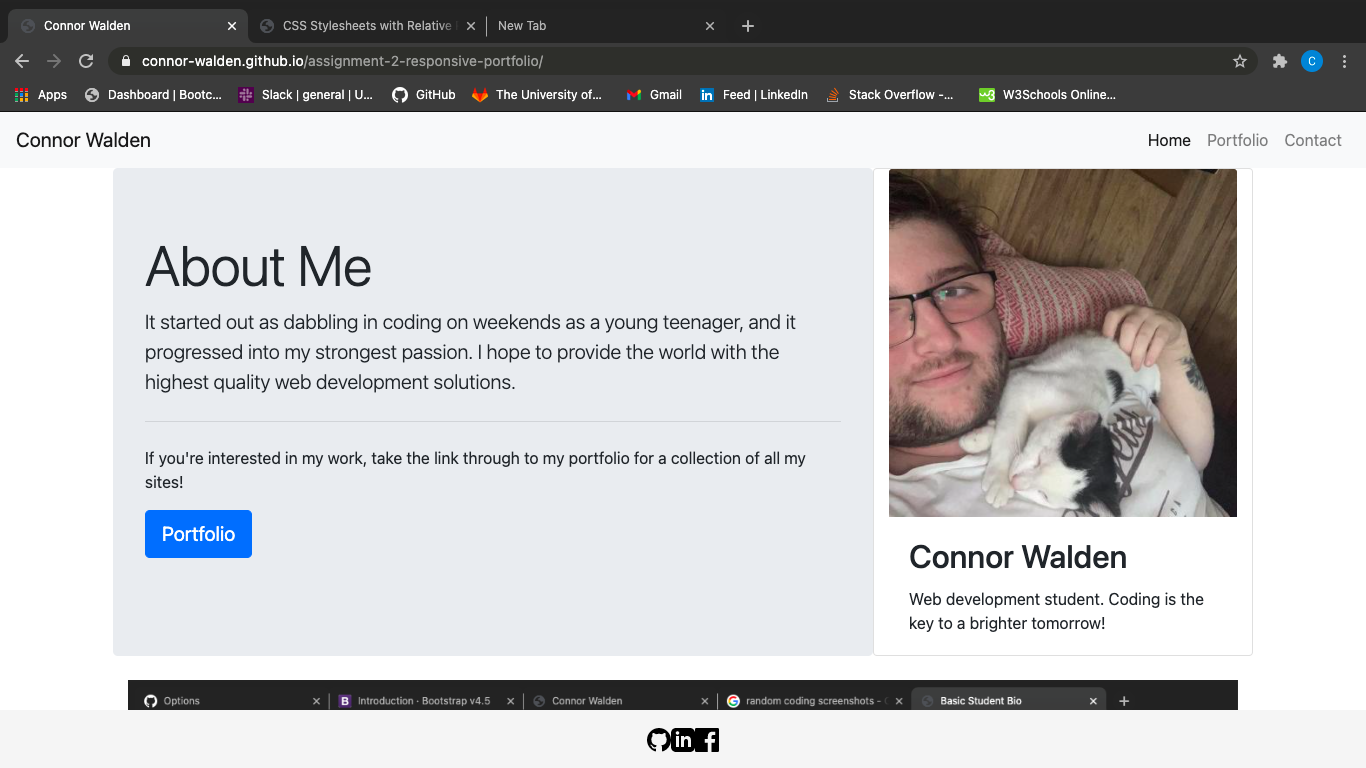Click the blue Portfolio button
The width and height of the screenshot is (1366, 768).
[198, 533]
